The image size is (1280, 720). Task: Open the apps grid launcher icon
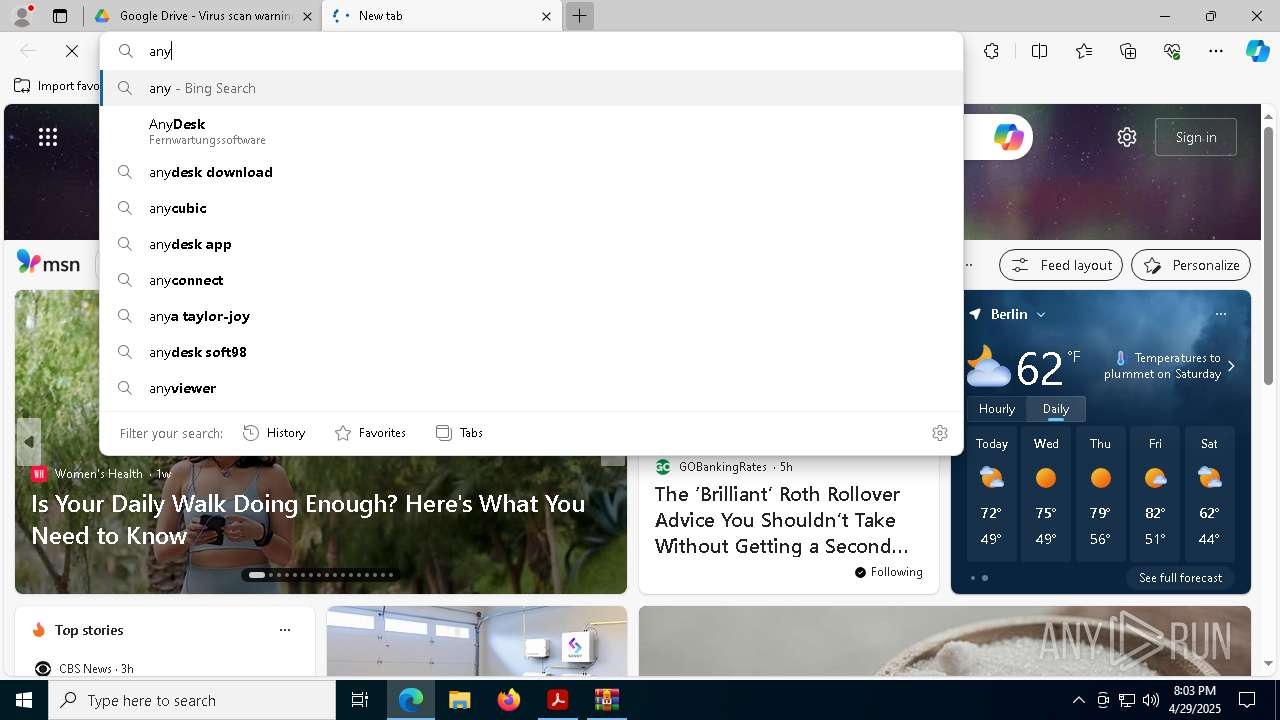tap(48, 137)
